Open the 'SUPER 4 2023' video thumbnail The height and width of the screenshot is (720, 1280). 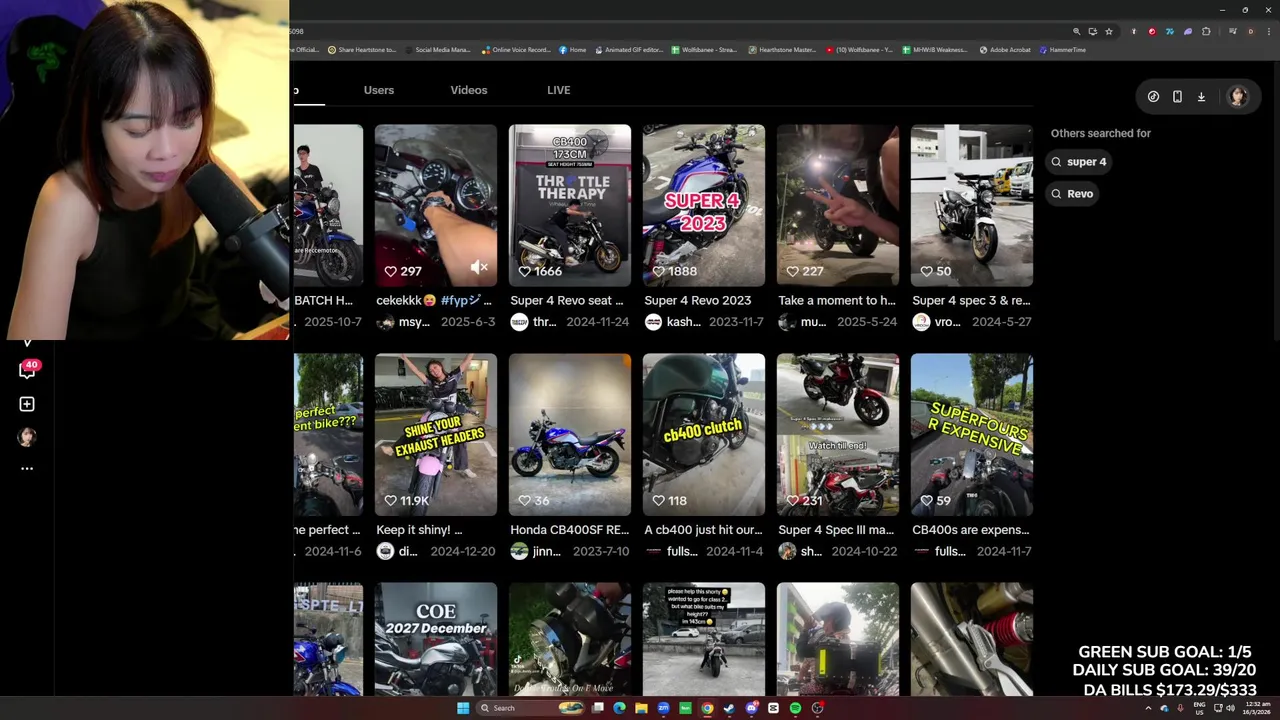(x=704, y=205)
